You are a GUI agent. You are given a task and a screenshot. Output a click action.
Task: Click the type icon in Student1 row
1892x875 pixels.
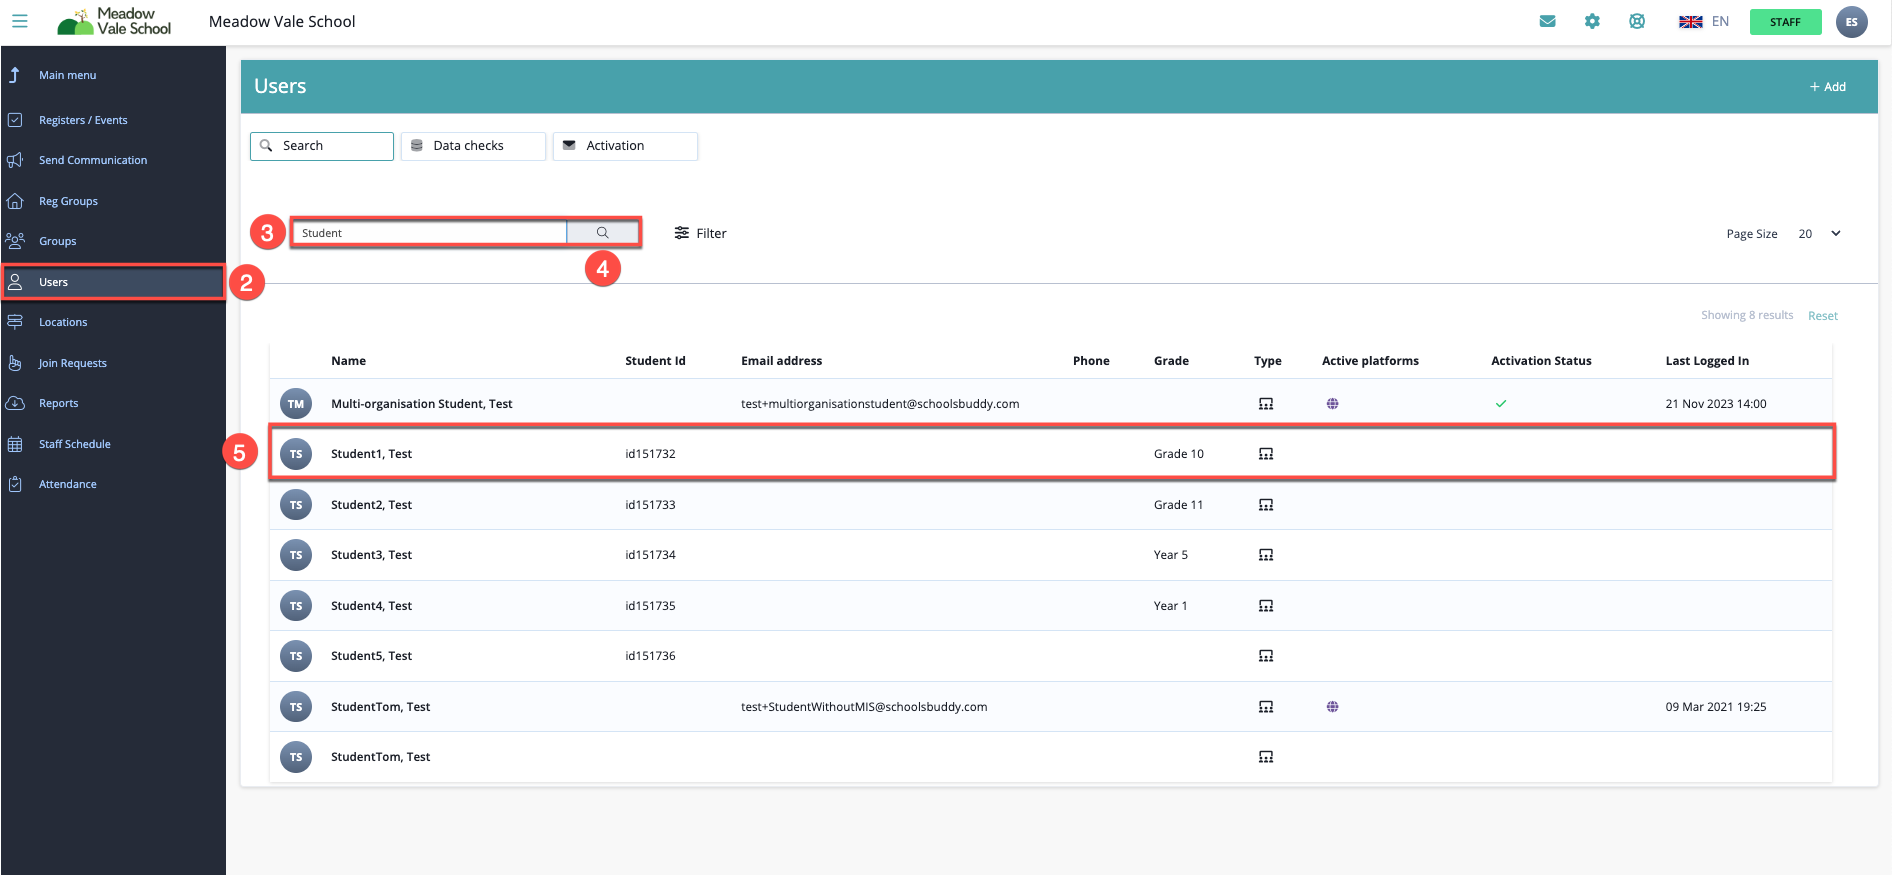click(x=1266, y=454)
